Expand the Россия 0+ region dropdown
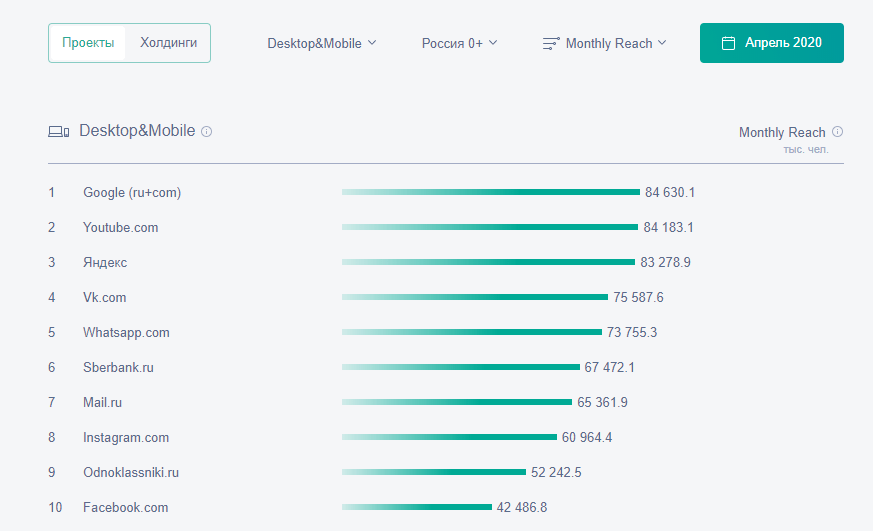The height and width of the screenshot is (531, 873). click(x=459, y=43)
